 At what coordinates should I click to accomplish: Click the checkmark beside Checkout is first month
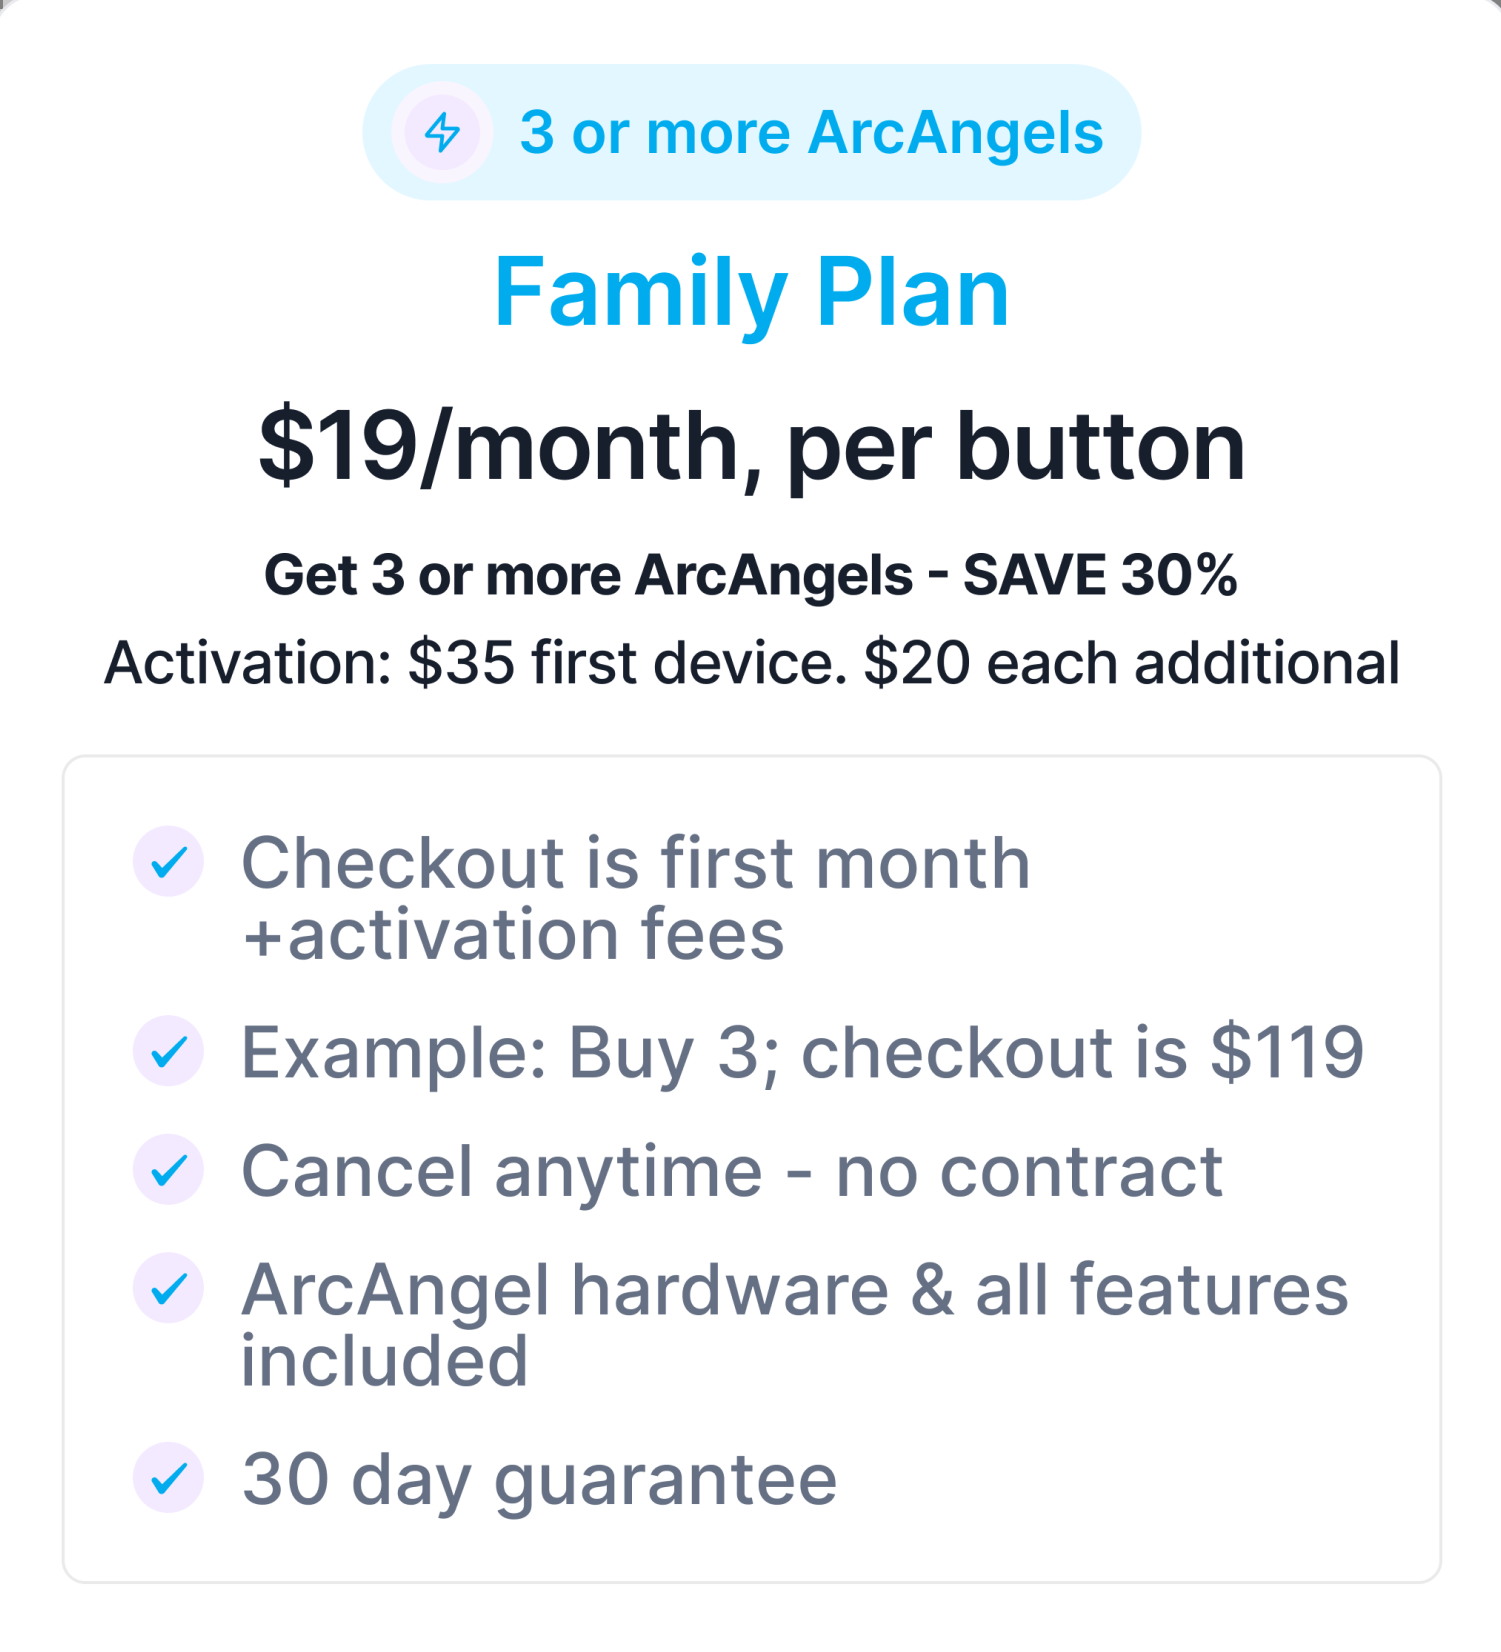pos(169,861)
